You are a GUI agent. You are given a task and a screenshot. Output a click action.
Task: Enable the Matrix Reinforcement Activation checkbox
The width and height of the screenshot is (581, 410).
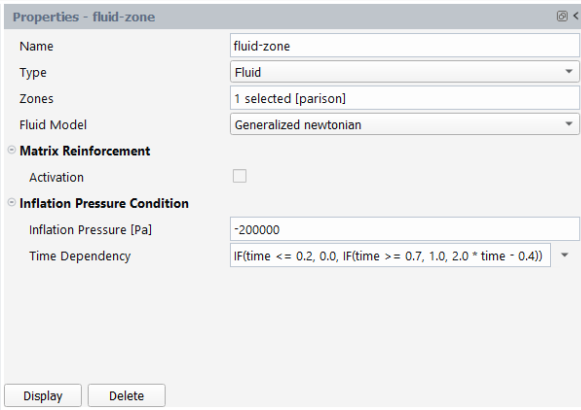239,176
